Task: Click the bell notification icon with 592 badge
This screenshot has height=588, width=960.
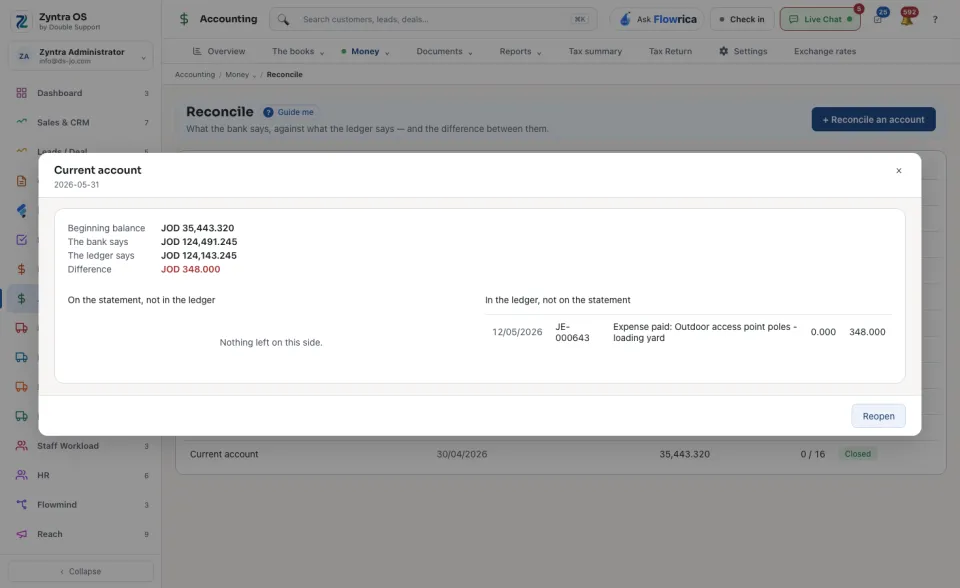Action: (x=907, y=19)
